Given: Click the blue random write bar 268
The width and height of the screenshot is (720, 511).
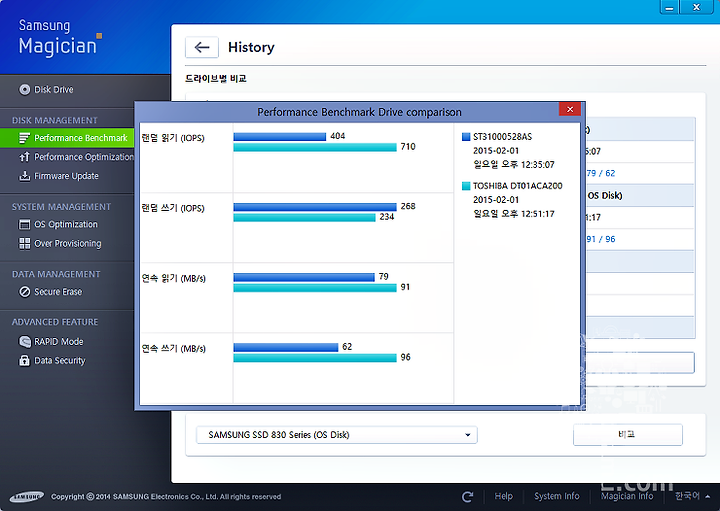Looking at the screenshot, I should click(315, 207).
